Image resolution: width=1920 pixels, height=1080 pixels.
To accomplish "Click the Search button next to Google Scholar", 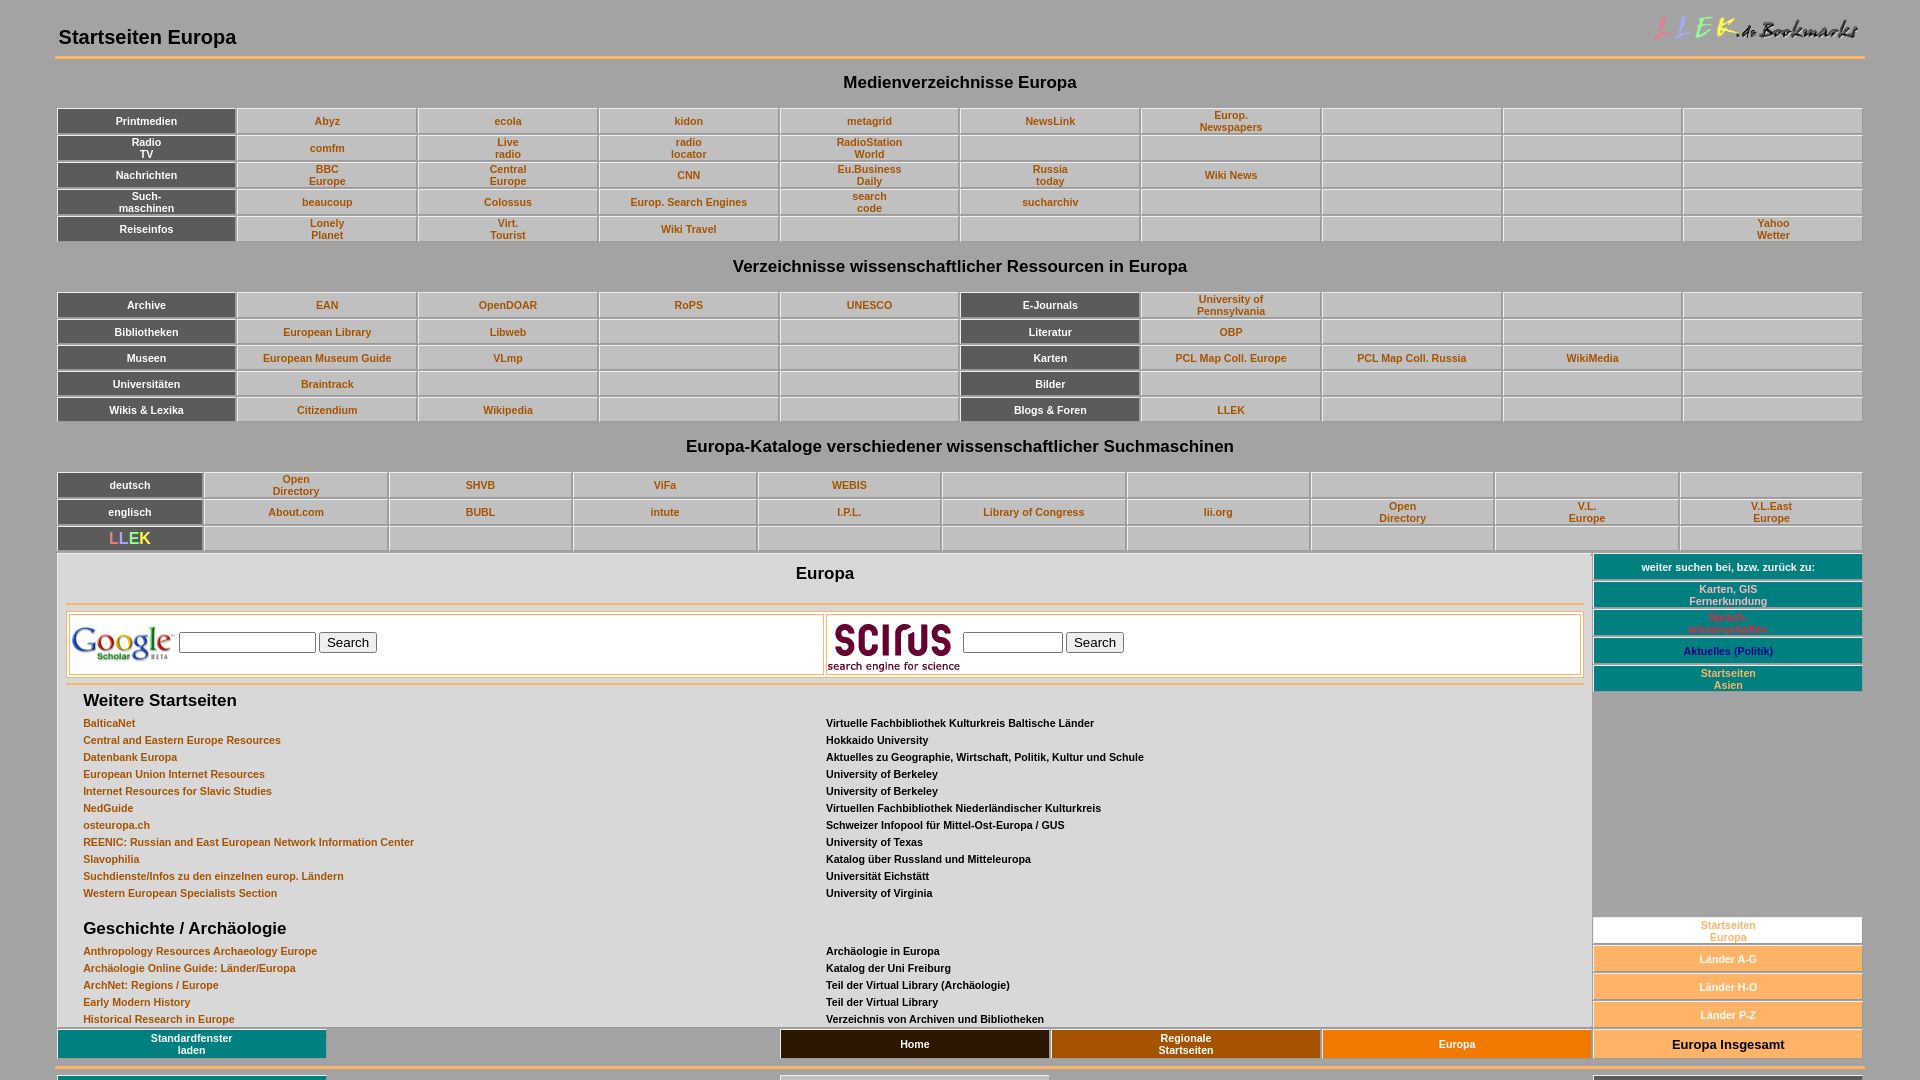I will pyautogui.click(x=348, y=642).
